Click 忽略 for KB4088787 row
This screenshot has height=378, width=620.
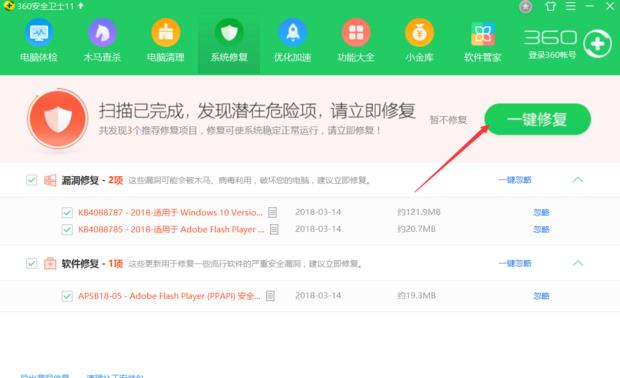click(x=541, y=212)
